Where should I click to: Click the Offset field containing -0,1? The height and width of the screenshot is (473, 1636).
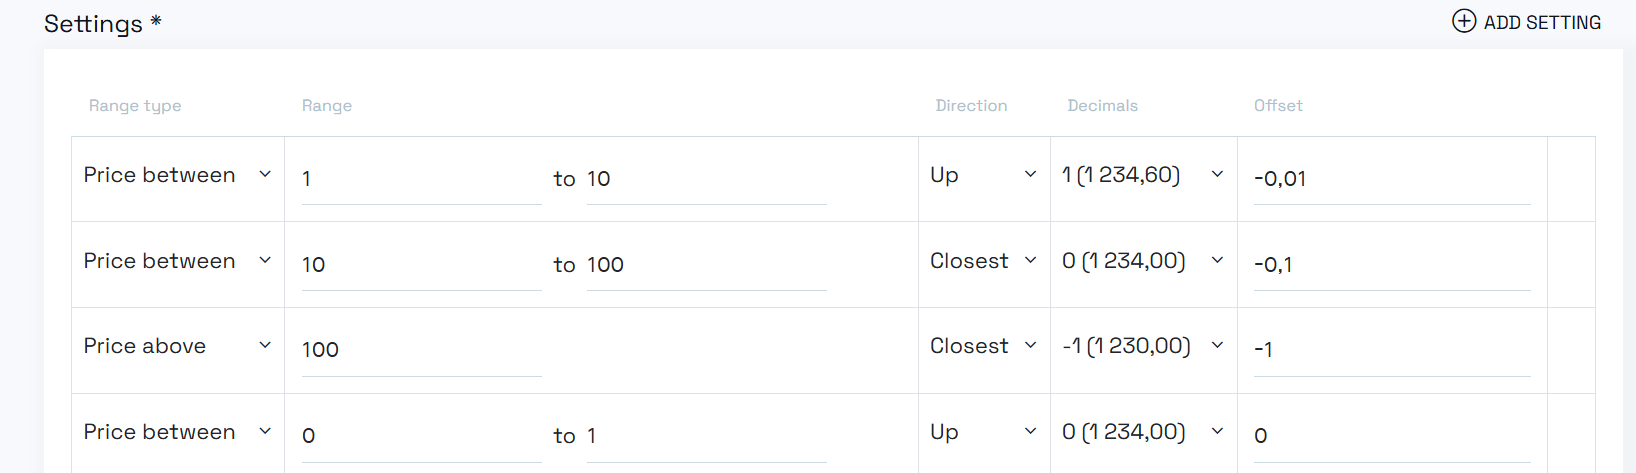pos(1391,265)
